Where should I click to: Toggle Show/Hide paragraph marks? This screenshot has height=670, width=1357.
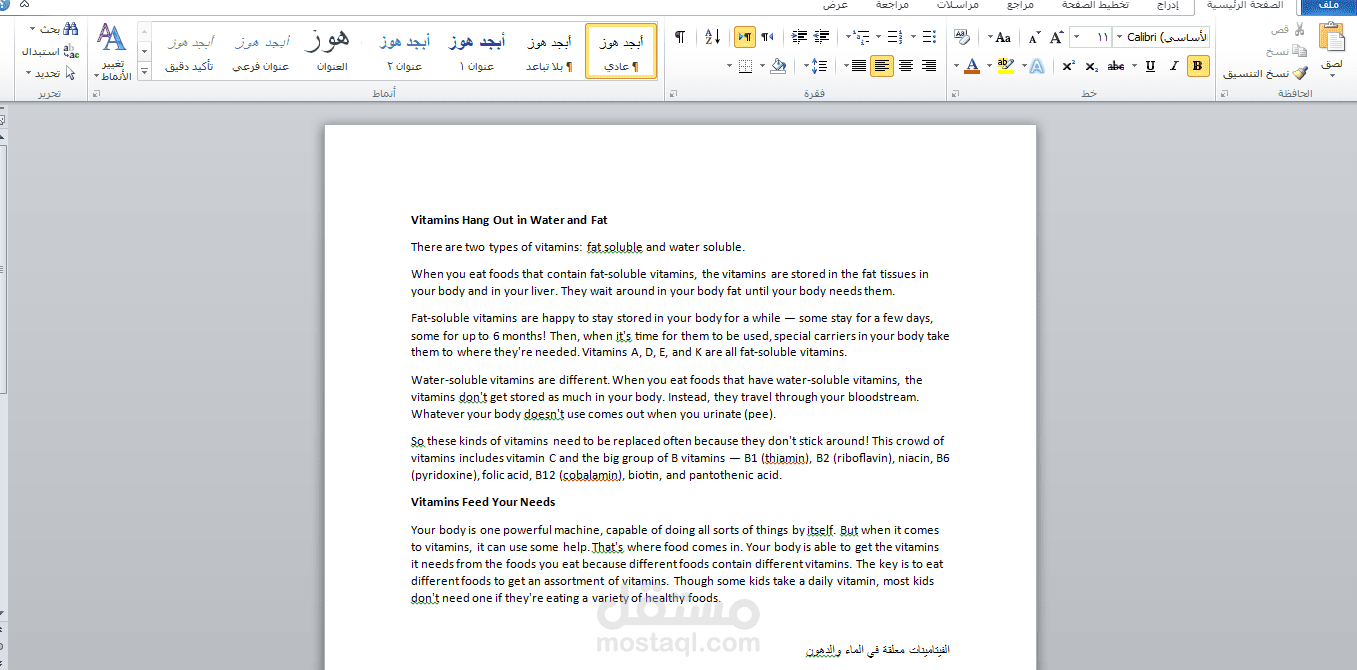click(680, 37)
